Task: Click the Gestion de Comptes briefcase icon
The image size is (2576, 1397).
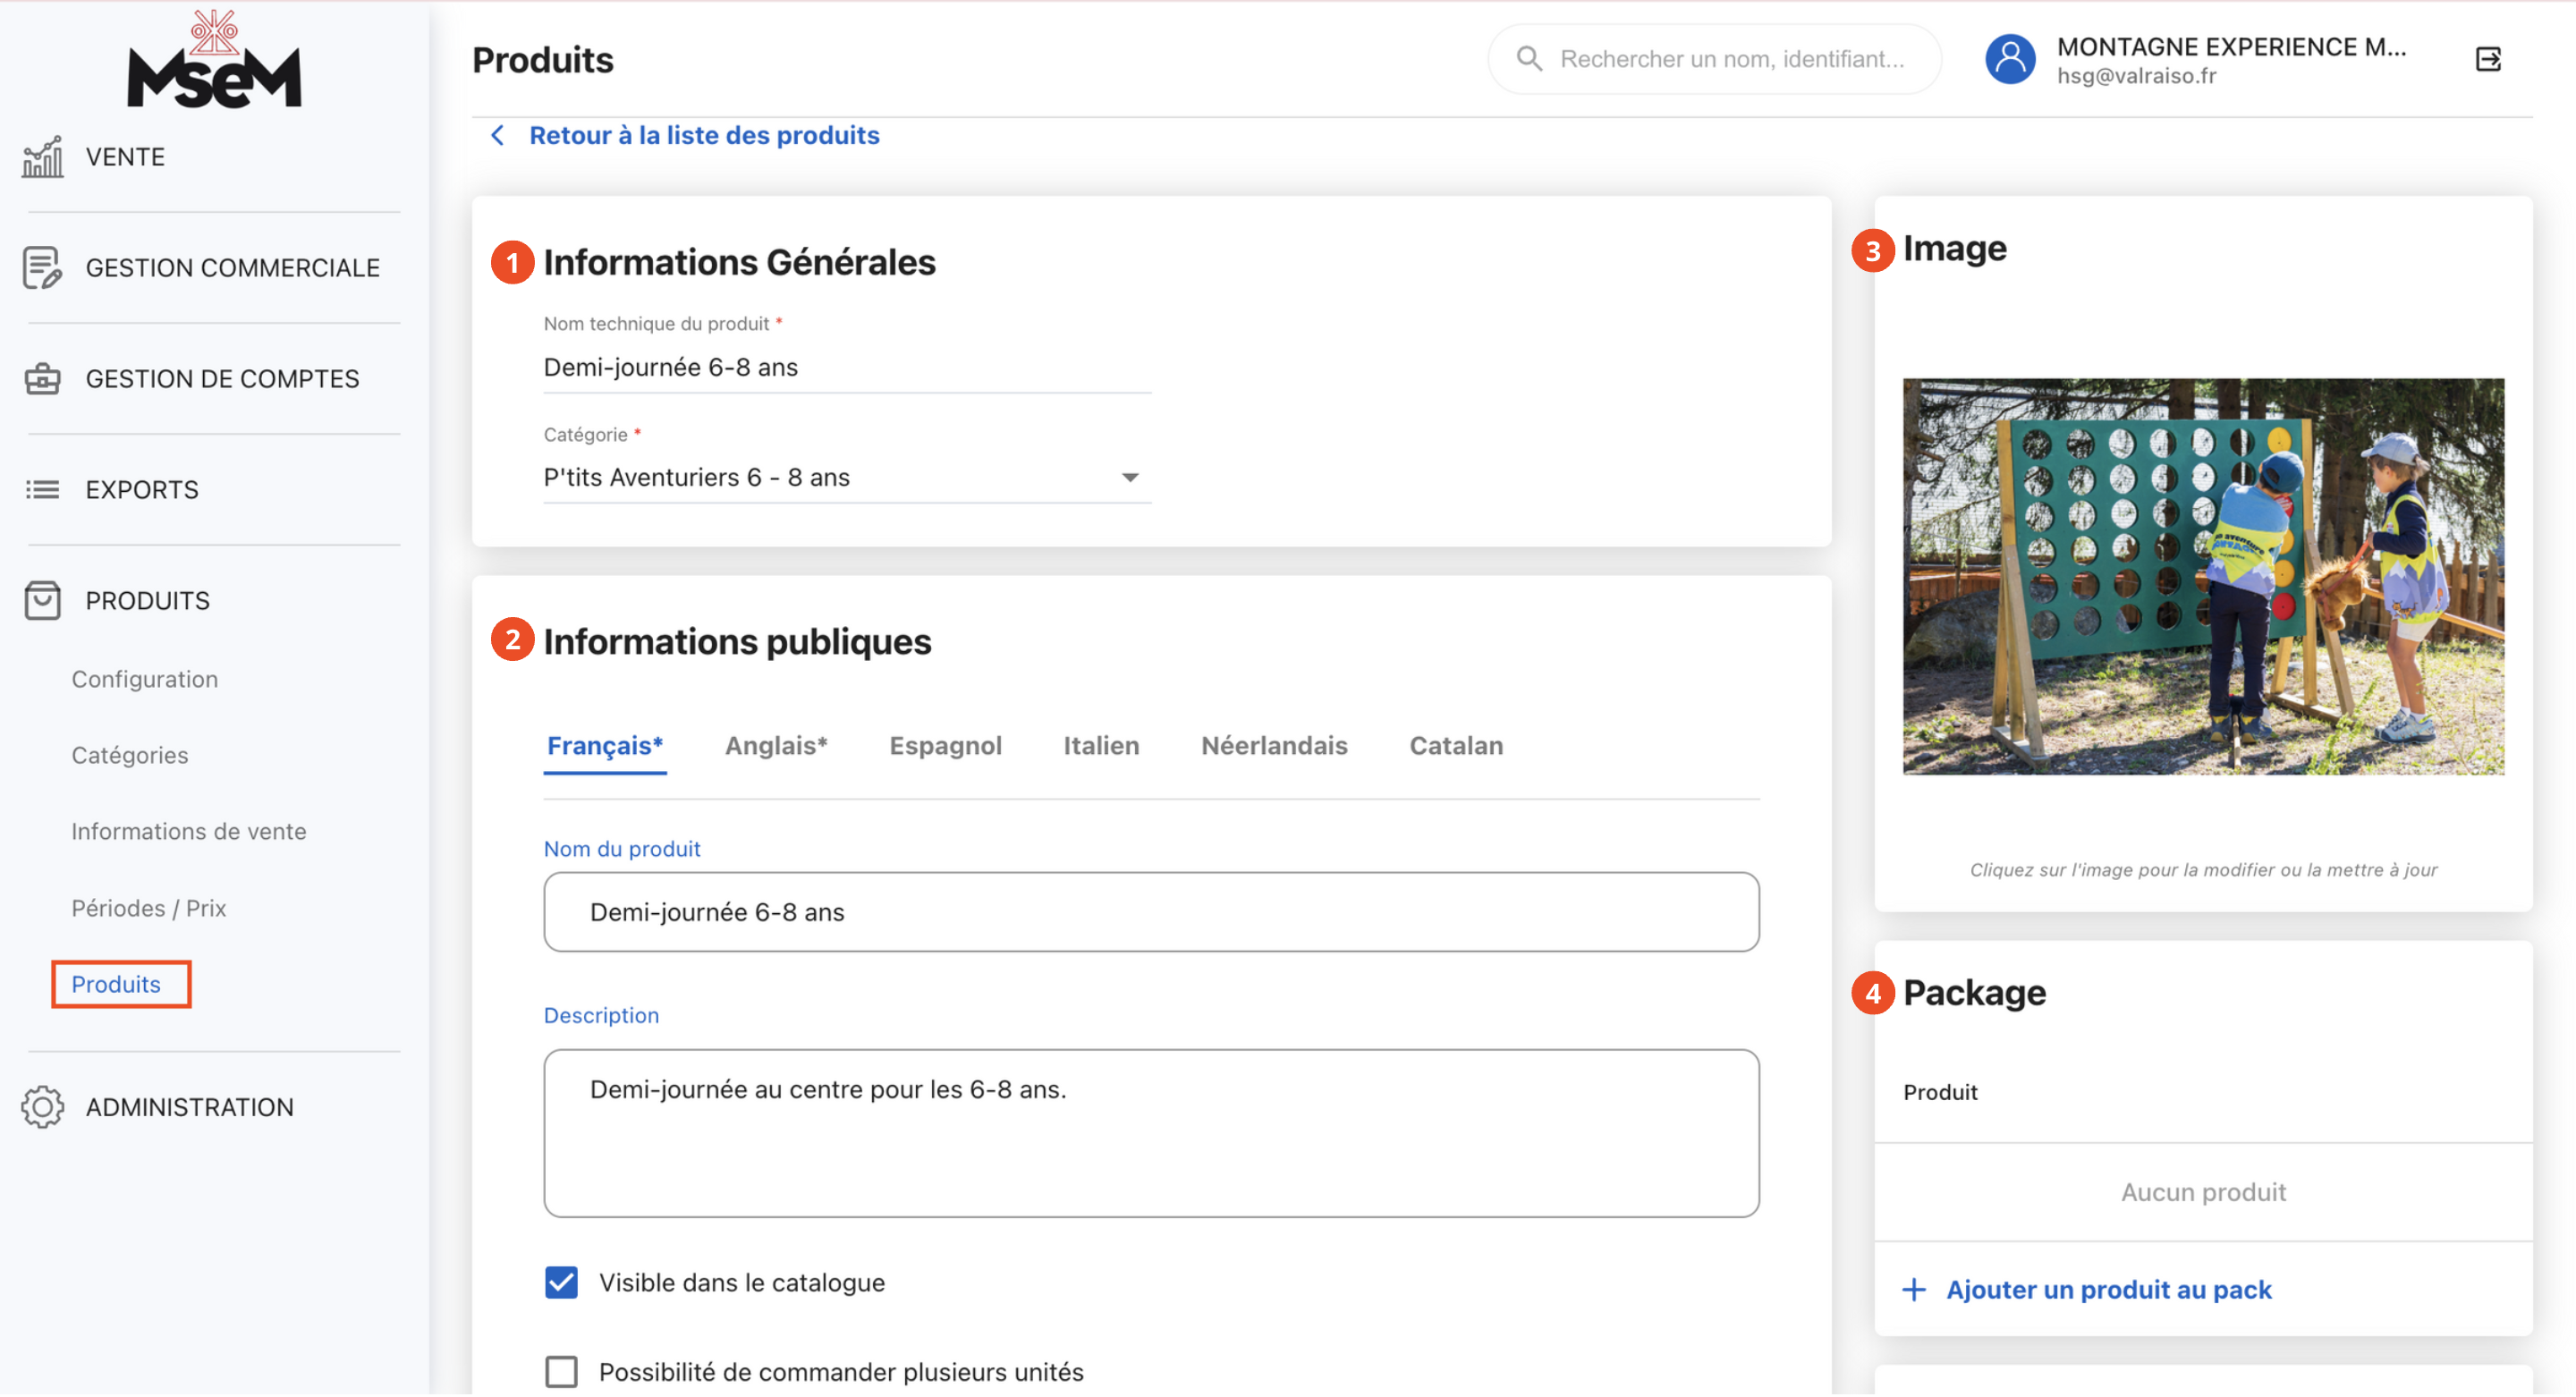Action: click(x=42, y=379)
